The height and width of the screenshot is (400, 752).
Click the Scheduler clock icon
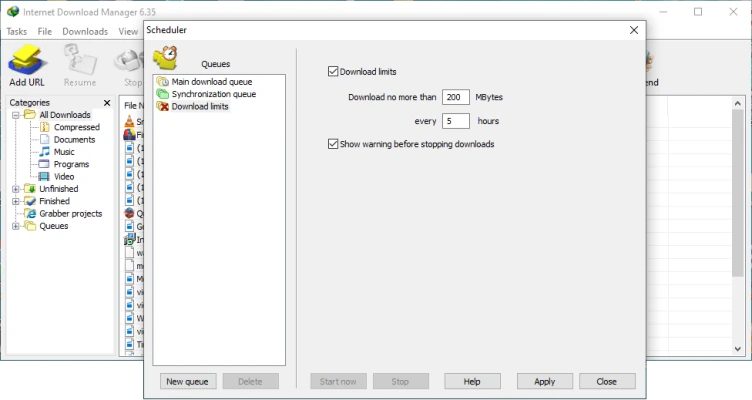165,58
